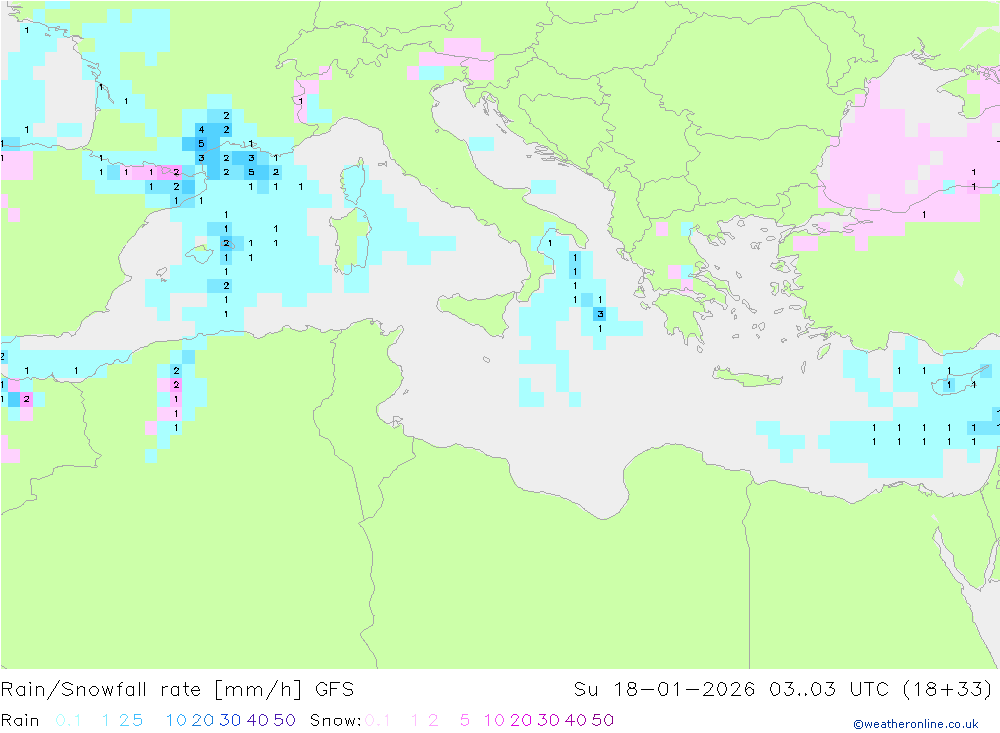Select the Snow legend value 5
Image resolution: width=1000 pixels, height=733 pixels.
465,720
